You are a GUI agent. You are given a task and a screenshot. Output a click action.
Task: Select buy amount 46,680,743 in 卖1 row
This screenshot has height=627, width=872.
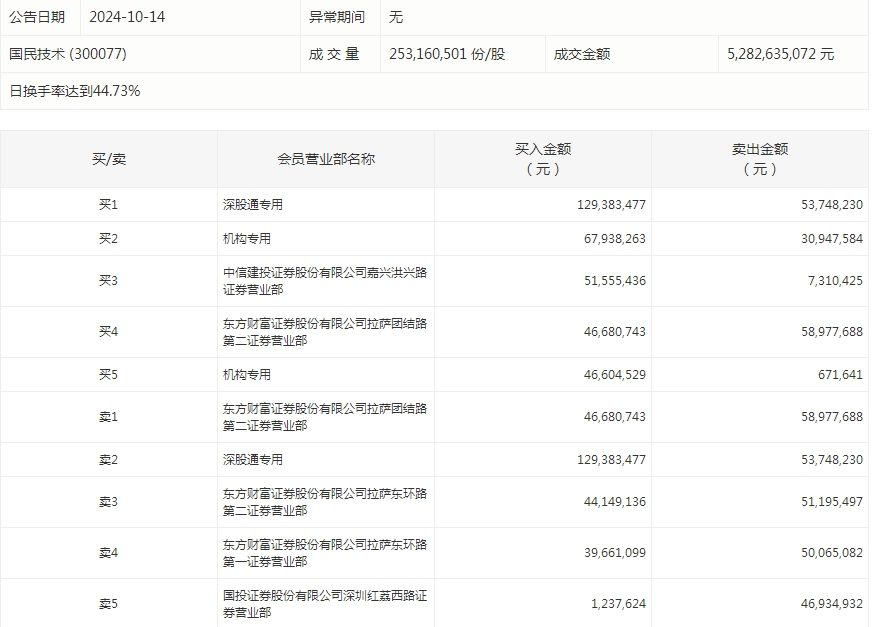pos(615,417)
